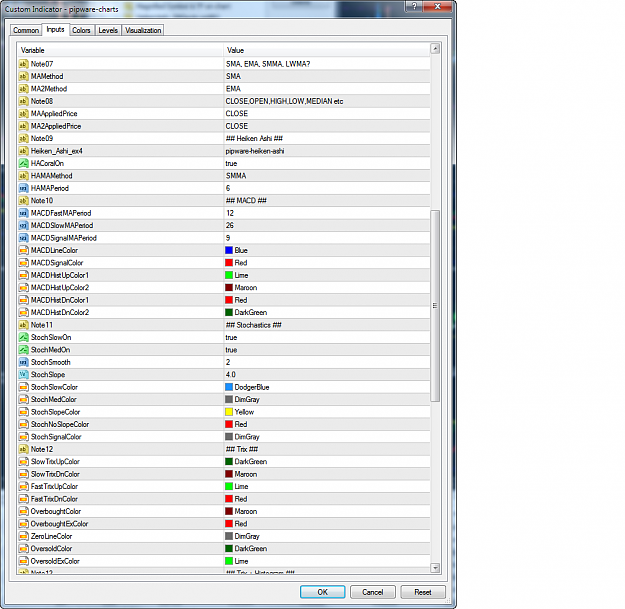The height and width of the screenshot is (609, 625).
Task: Click the double-value icon beside StochSlope
Action: [x=24, y=375]
